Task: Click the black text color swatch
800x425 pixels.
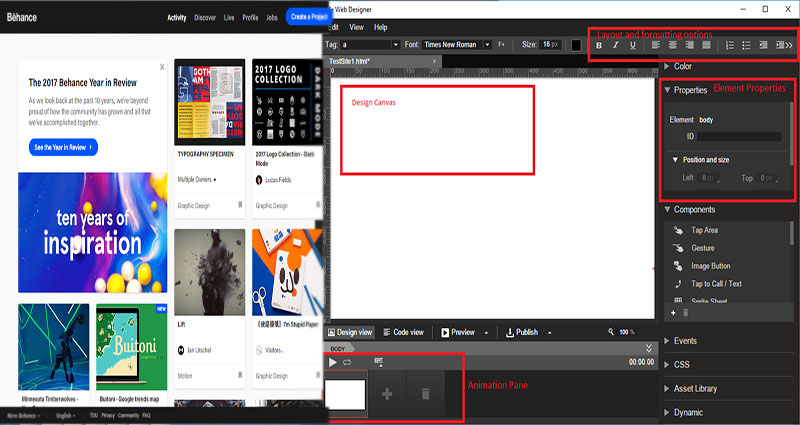Action: click(577, 45)
